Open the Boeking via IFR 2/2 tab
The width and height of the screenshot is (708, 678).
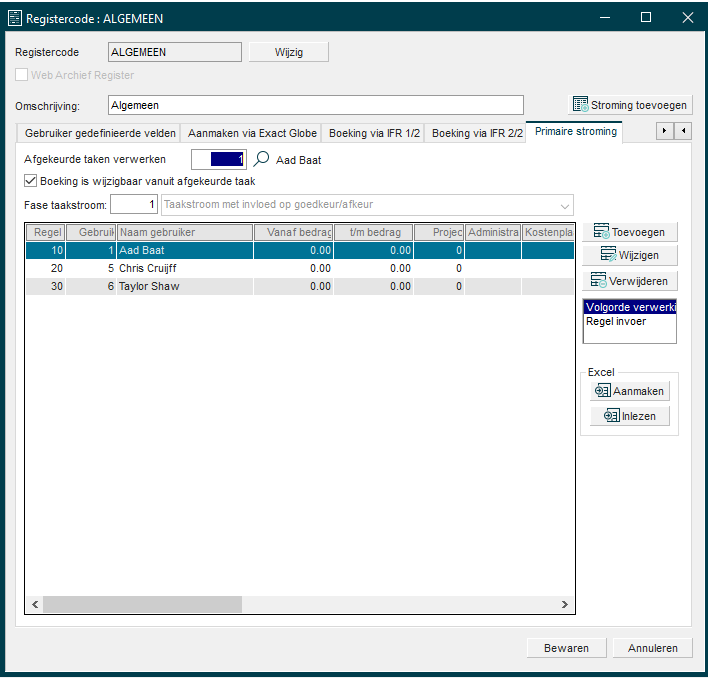[x=477, y=133]
